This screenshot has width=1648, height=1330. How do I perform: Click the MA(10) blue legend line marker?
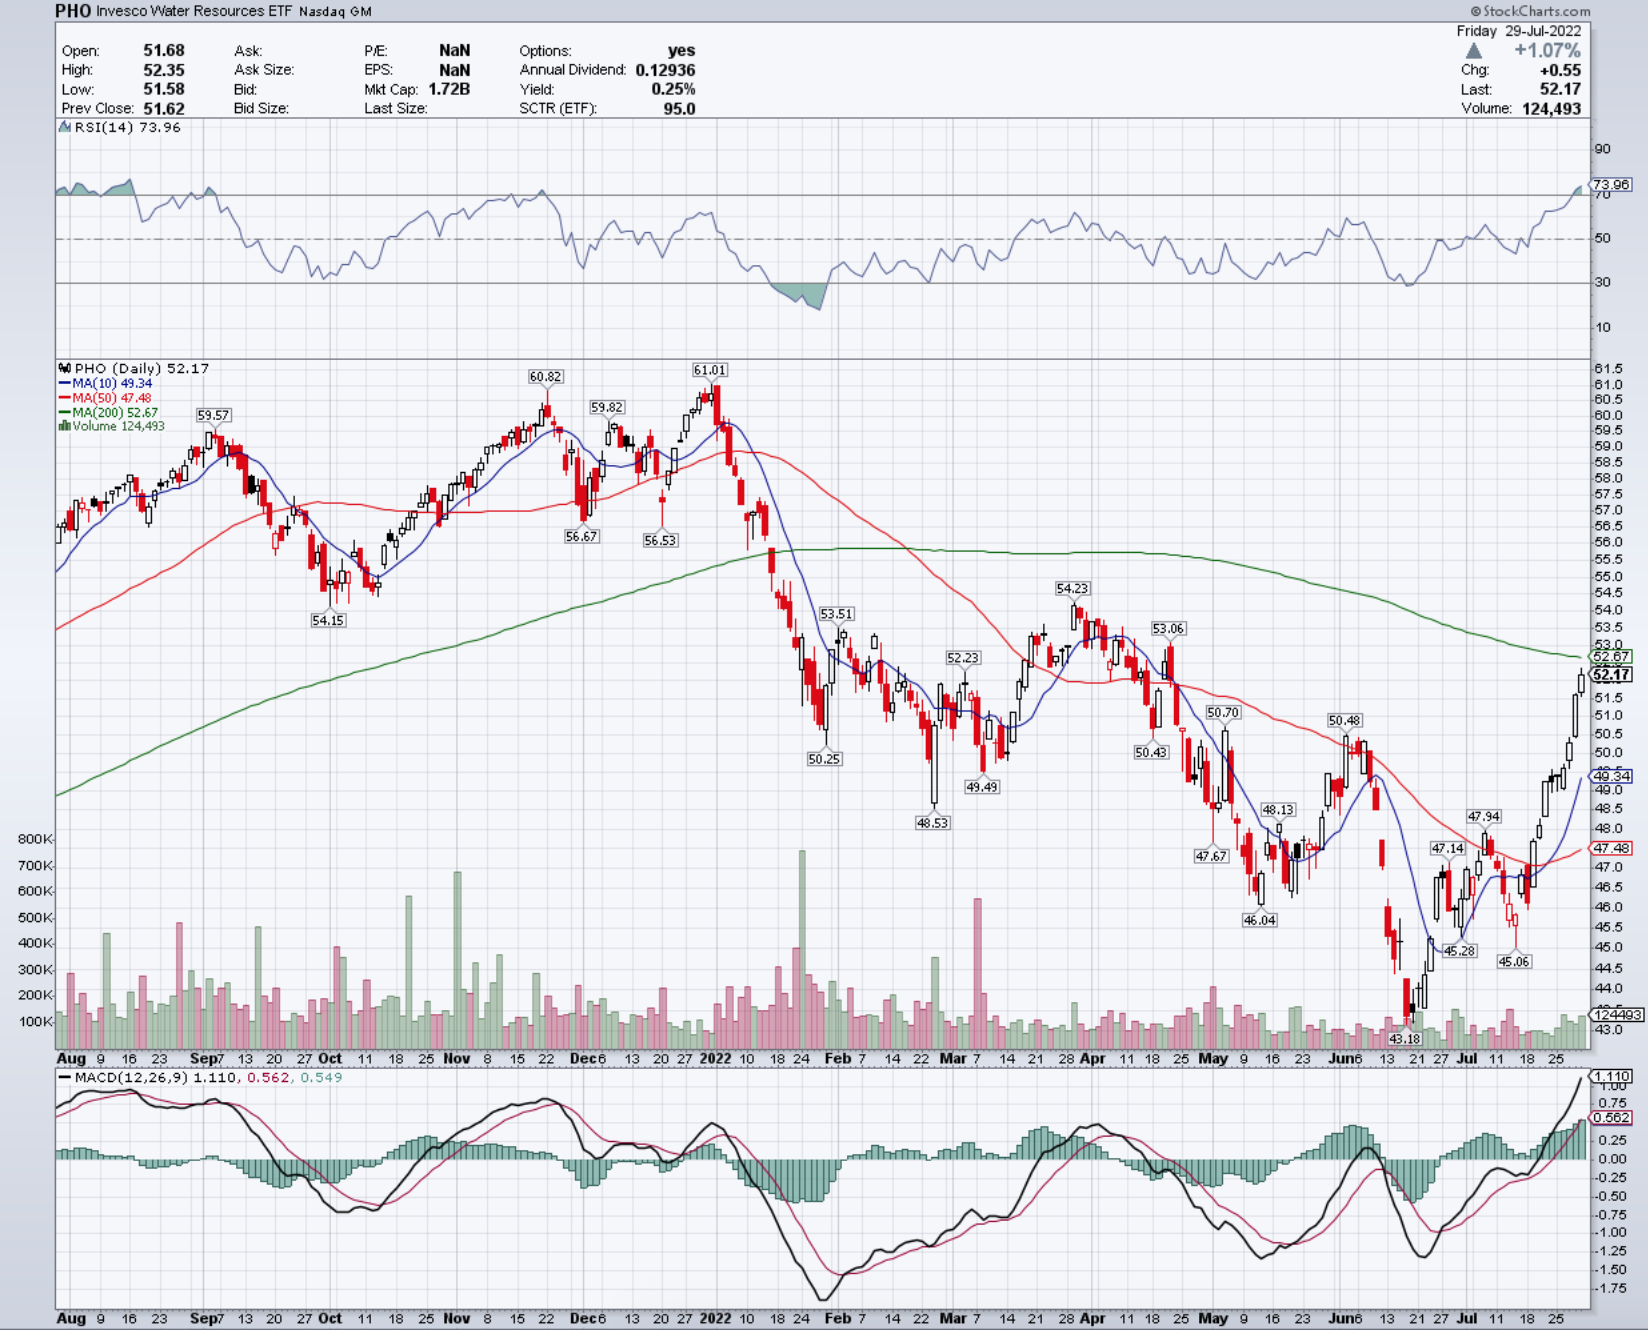[x=65, y=384]
